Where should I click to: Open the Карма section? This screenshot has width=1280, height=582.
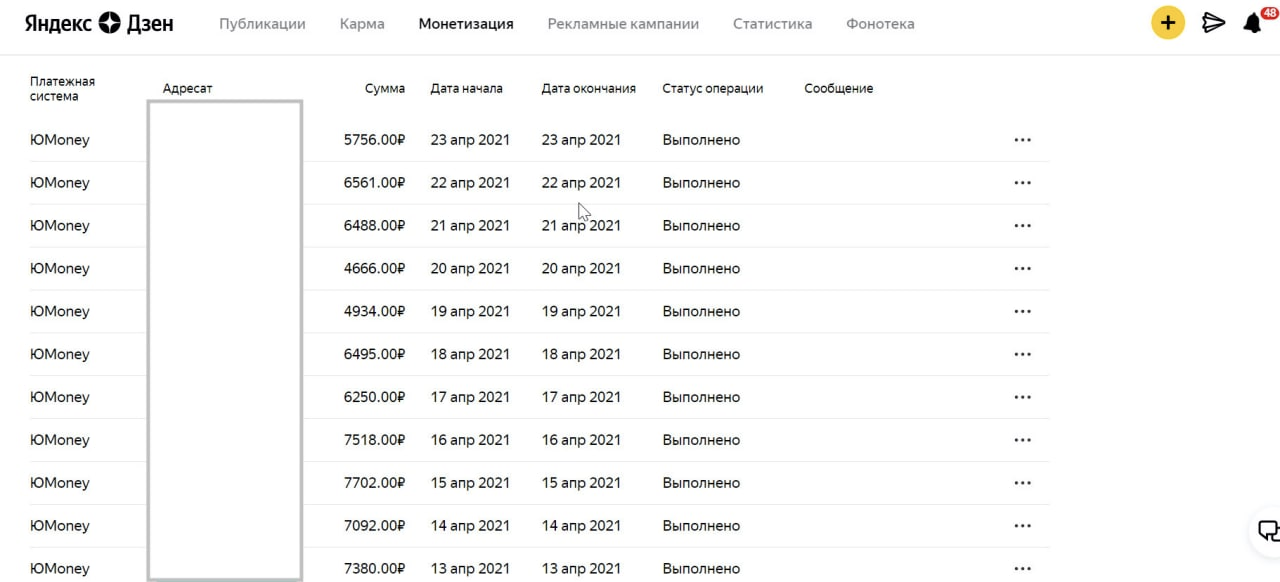click(x=362, y=24)
